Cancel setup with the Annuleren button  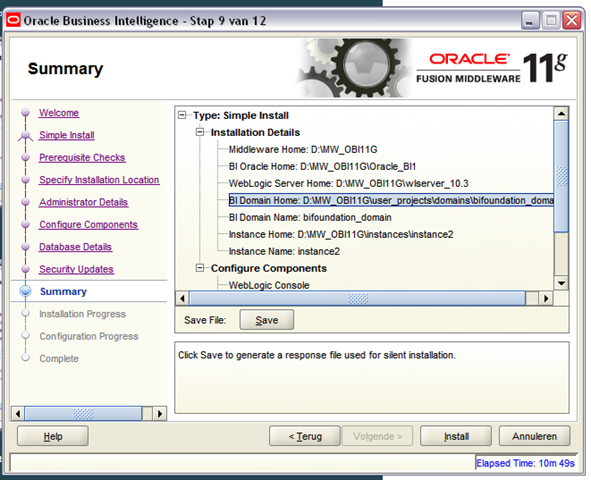click(x=534, y=436)
